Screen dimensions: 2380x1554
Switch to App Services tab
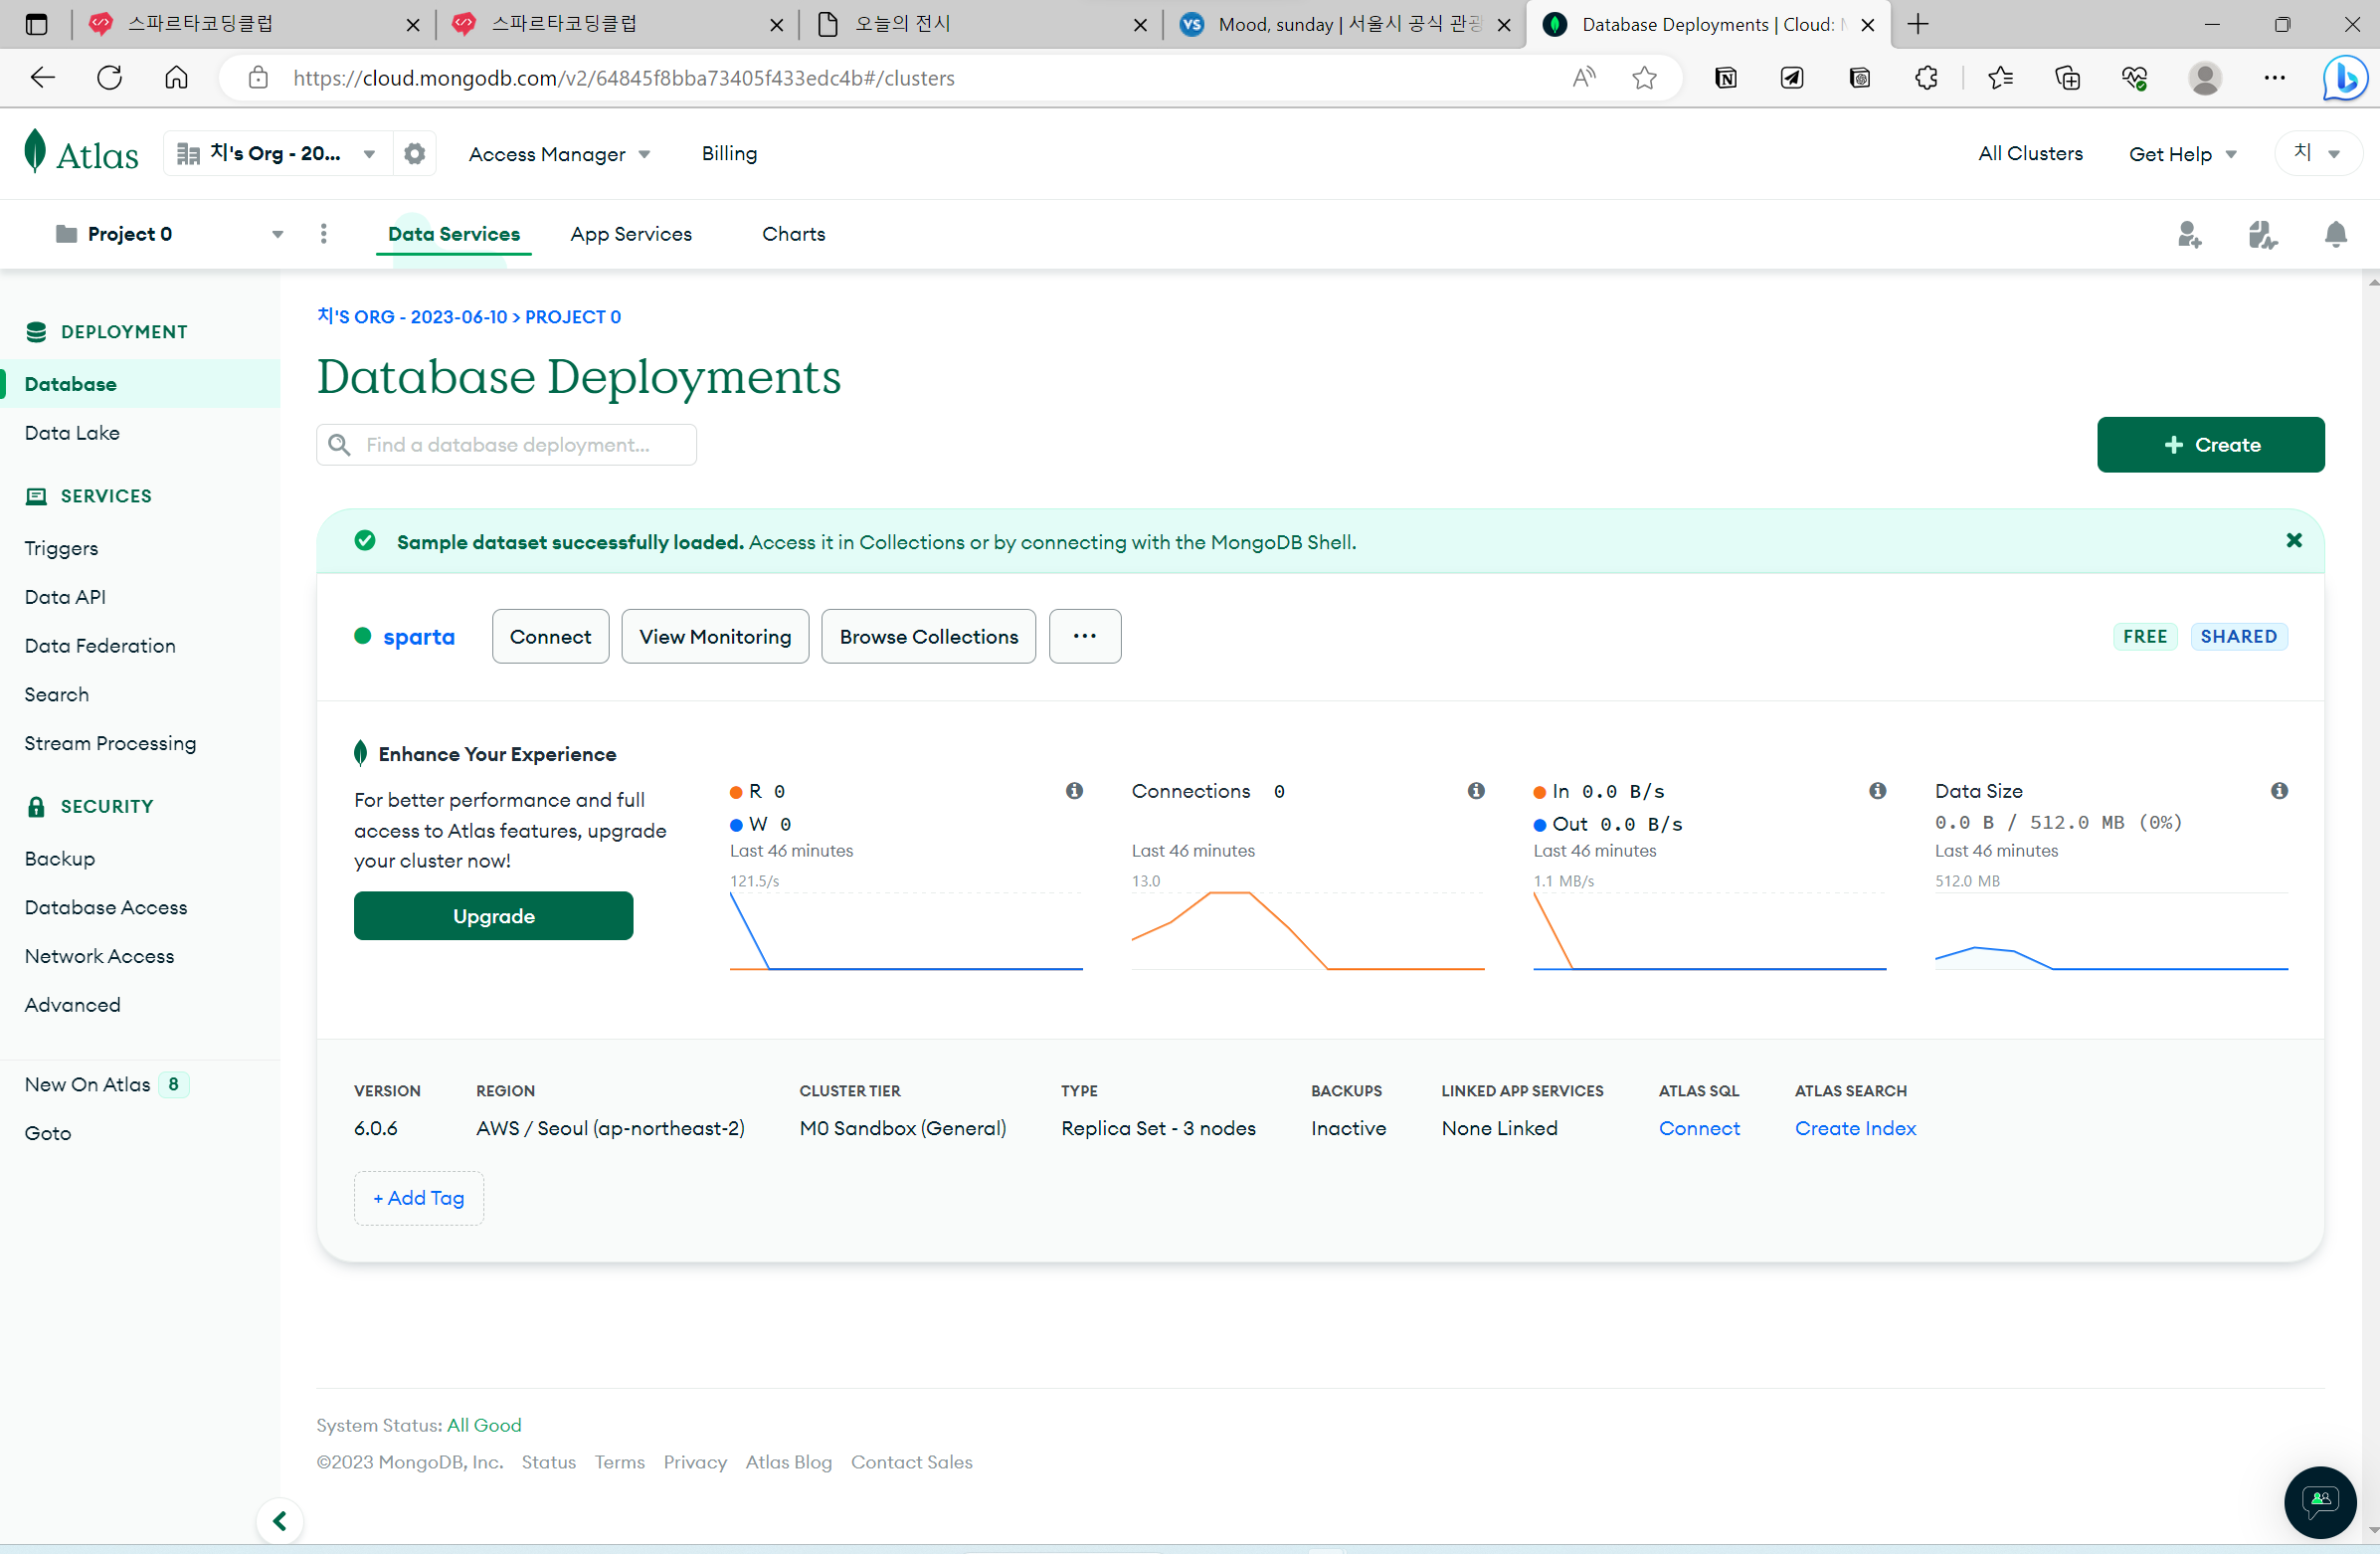point(631,234)
